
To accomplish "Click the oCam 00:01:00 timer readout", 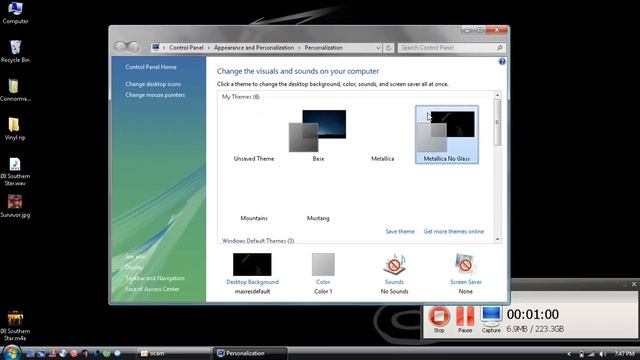I will click(x=533, y=314).
